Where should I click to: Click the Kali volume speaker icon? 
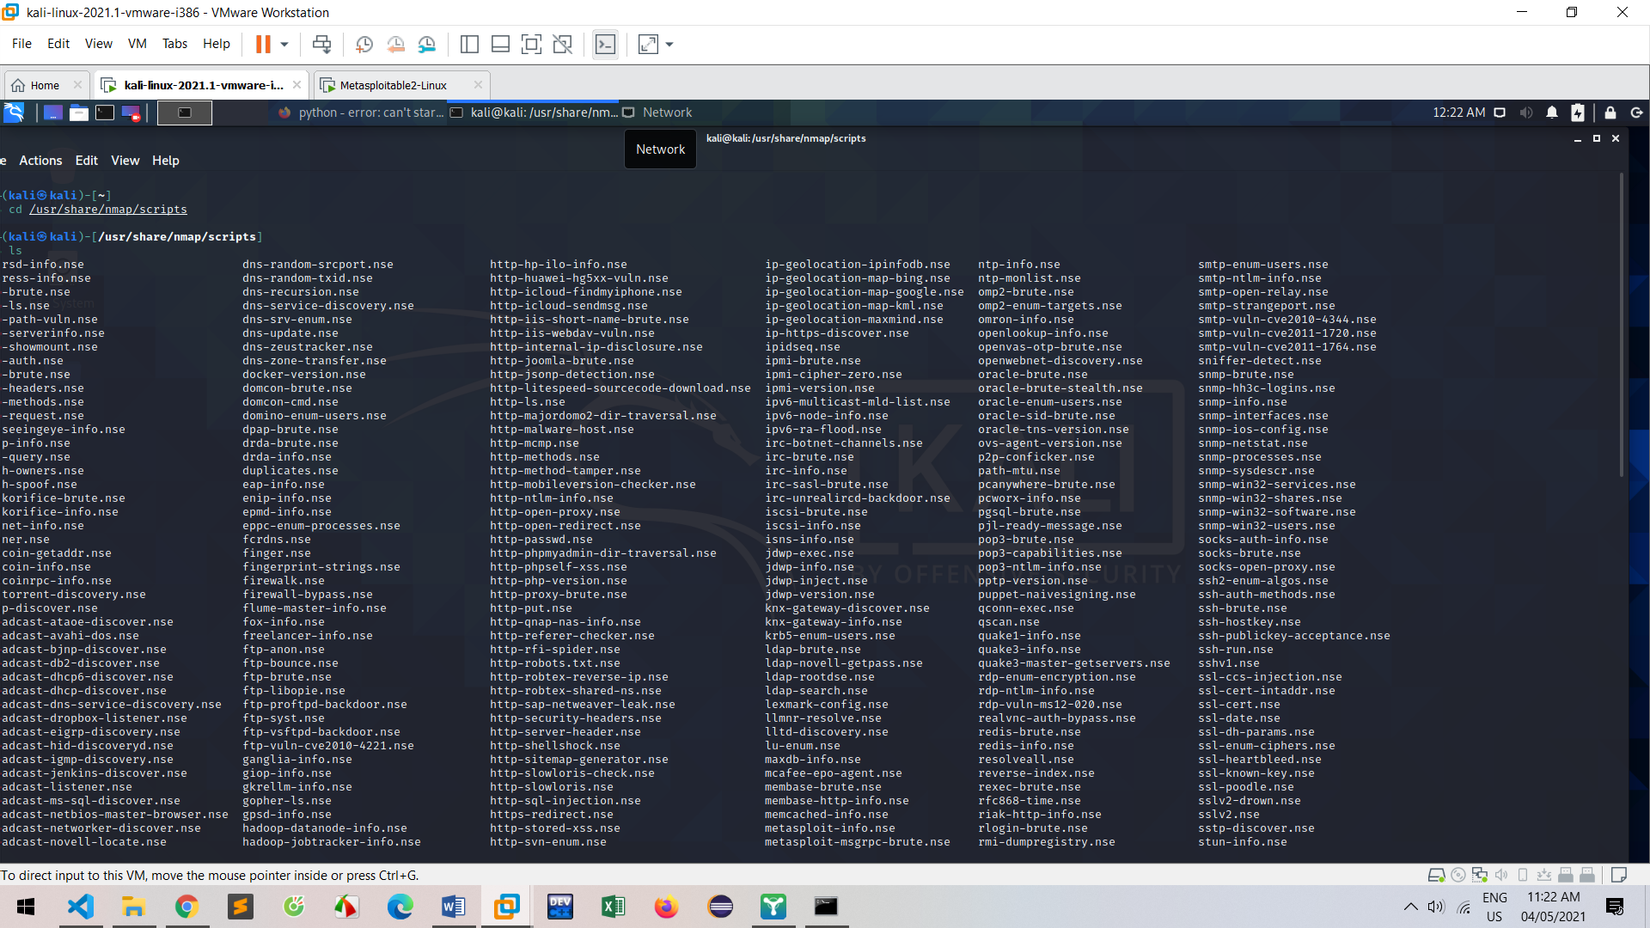1526,113
